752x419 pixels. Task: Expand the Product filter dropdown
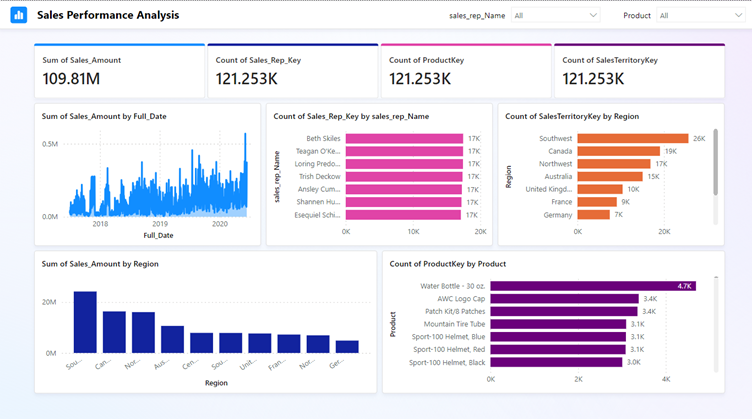click(x=699, y=16)
